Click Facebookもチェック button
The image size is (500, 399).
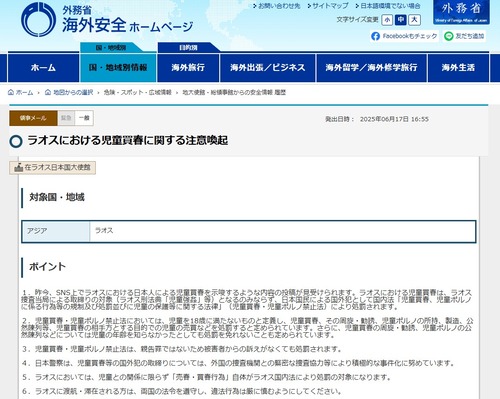point(404,36)
